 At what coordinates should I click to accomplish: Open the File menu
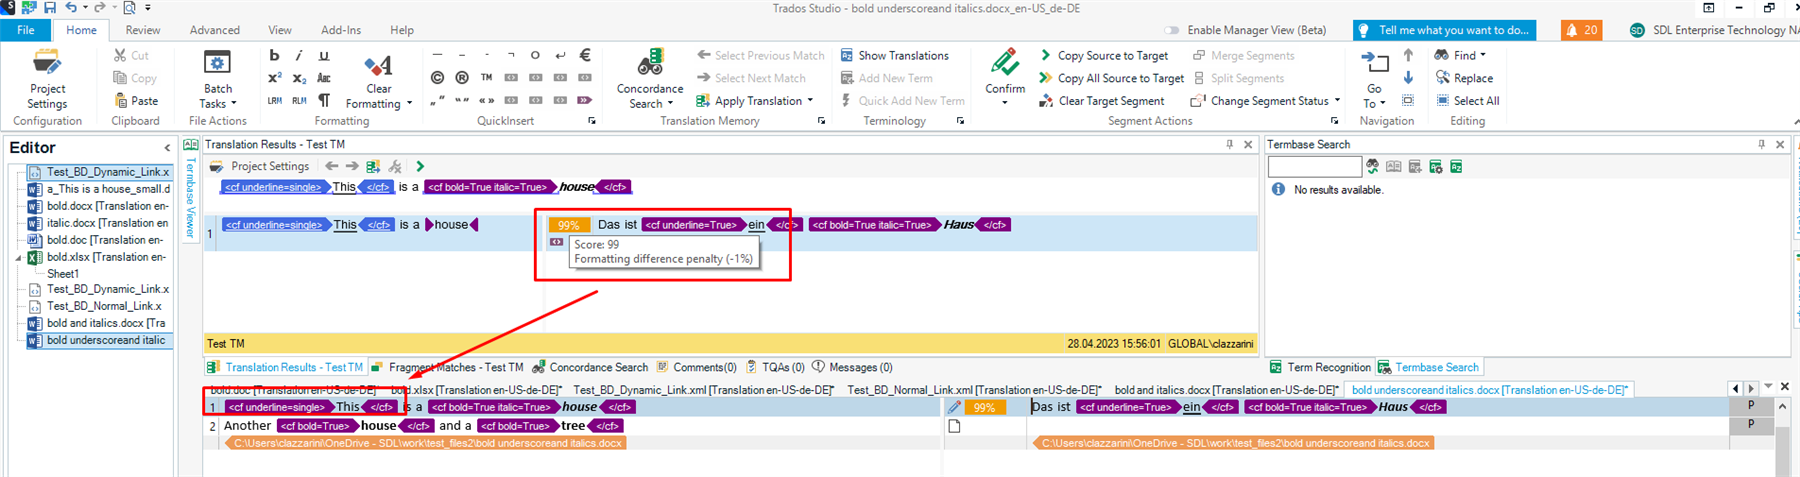(26, 30)
